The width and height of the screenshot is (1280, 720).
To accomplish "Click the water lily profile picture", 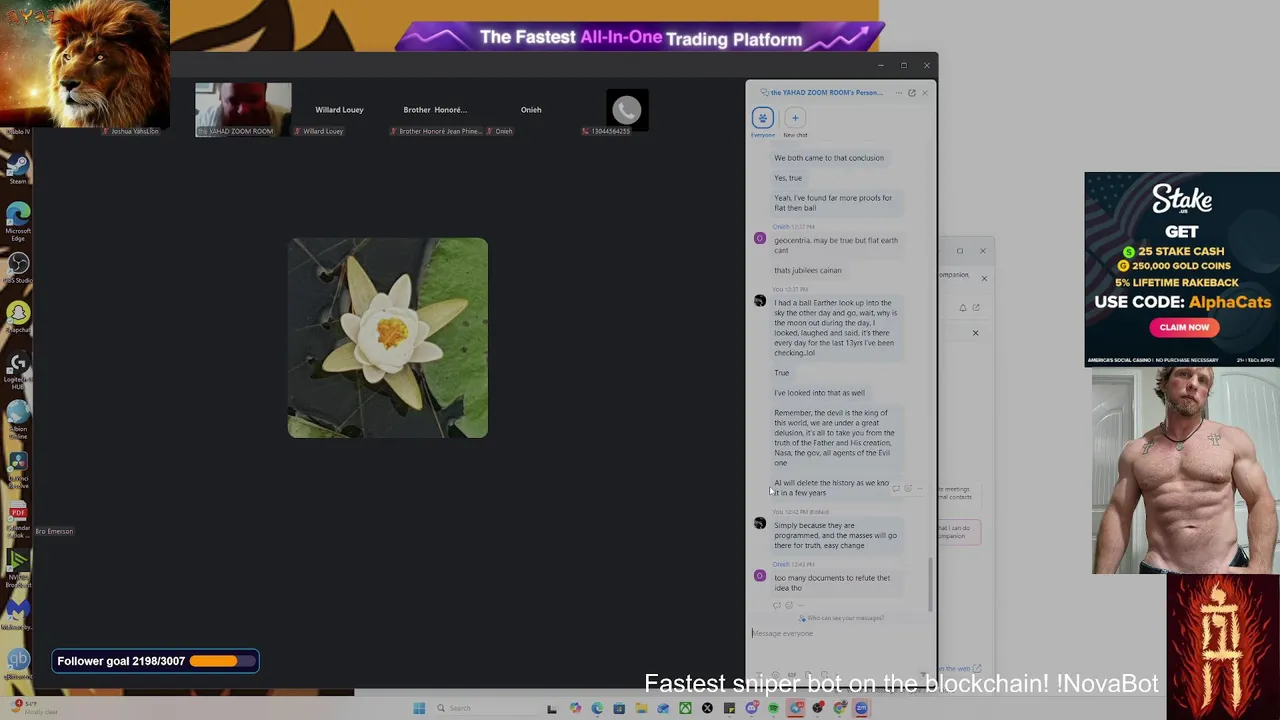I will point(388,338).
